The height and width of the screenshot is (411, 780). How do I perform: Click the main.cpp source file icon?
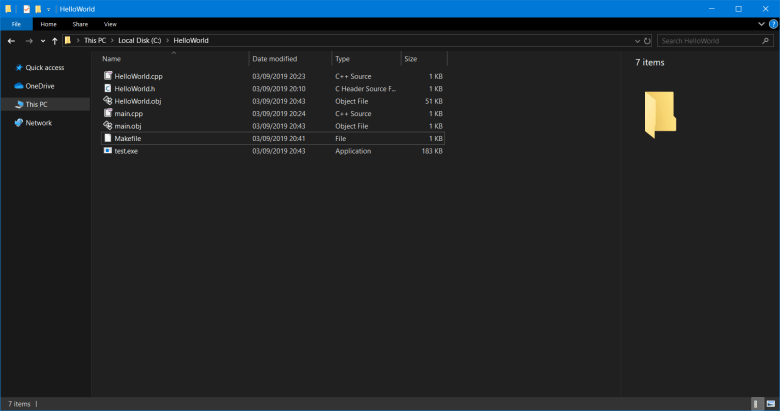[107, 113]
